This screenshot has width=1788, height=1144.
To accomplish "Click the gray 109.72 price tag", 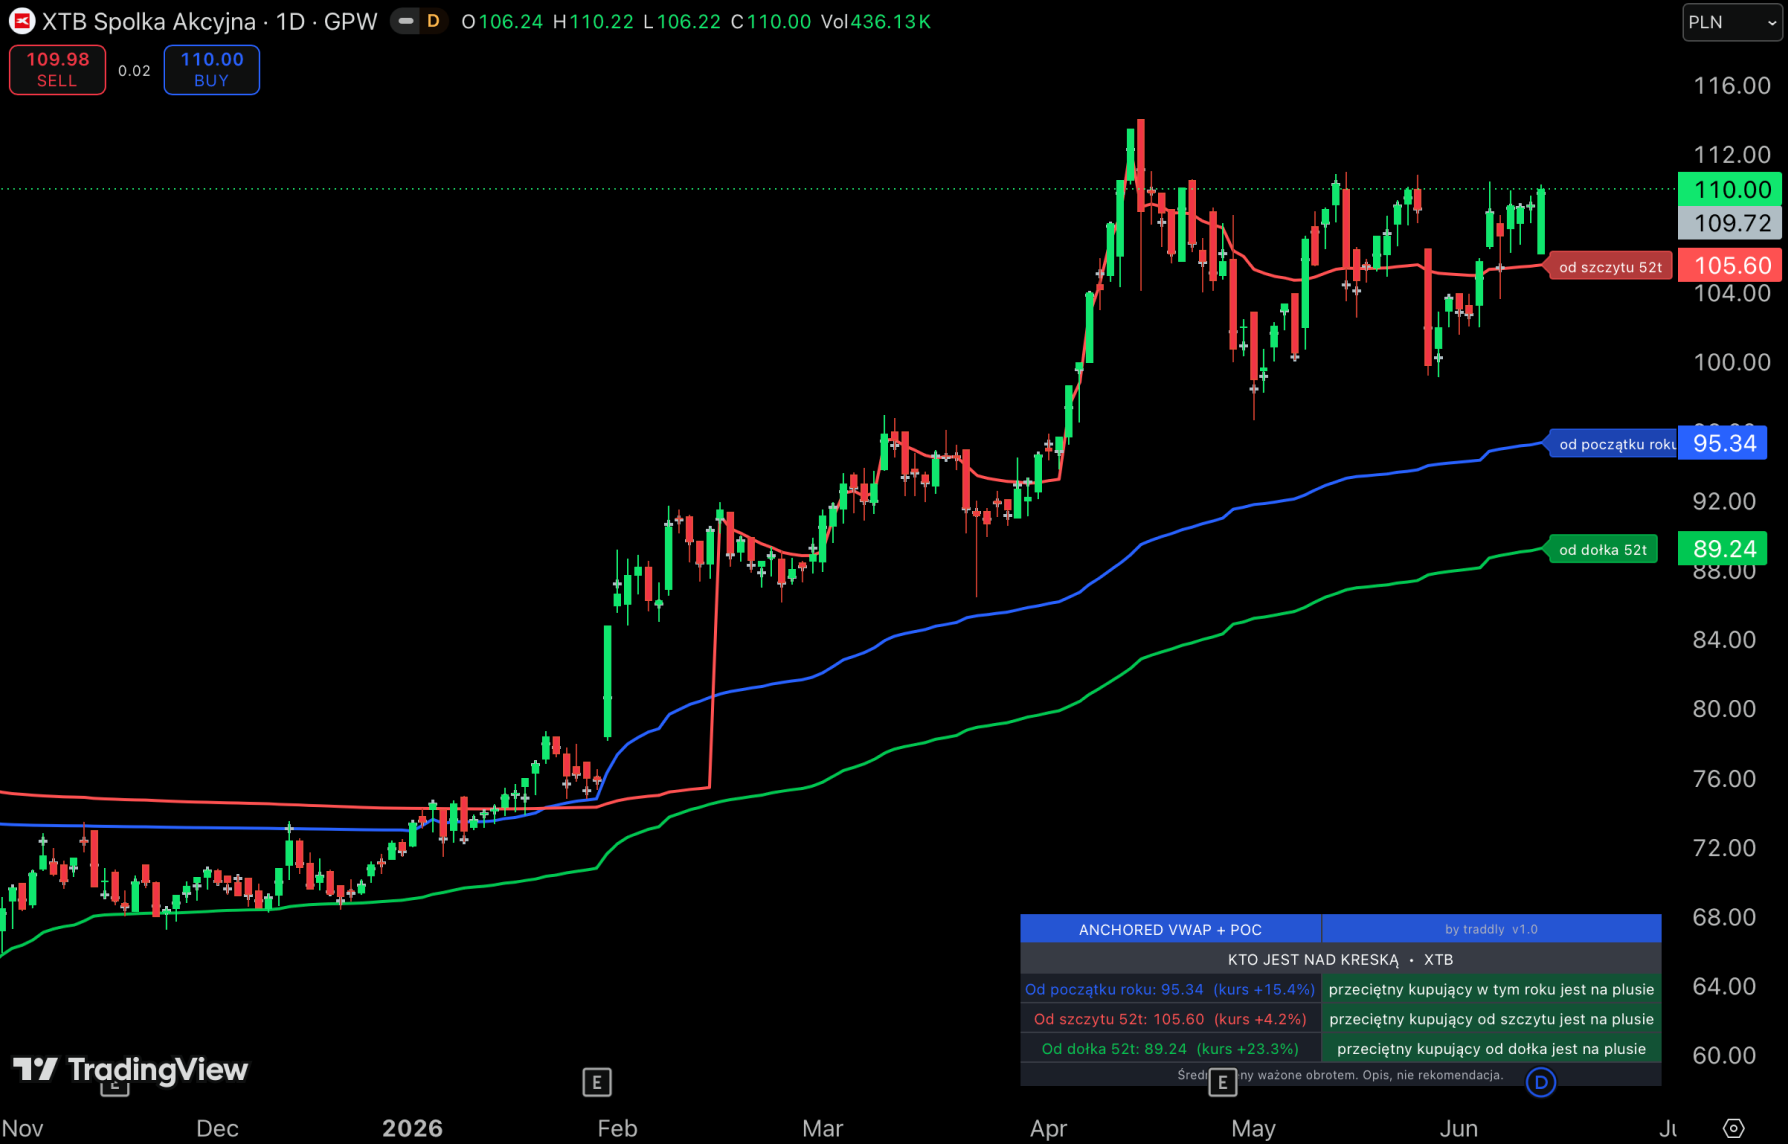I will click(x=1732, y=223).
